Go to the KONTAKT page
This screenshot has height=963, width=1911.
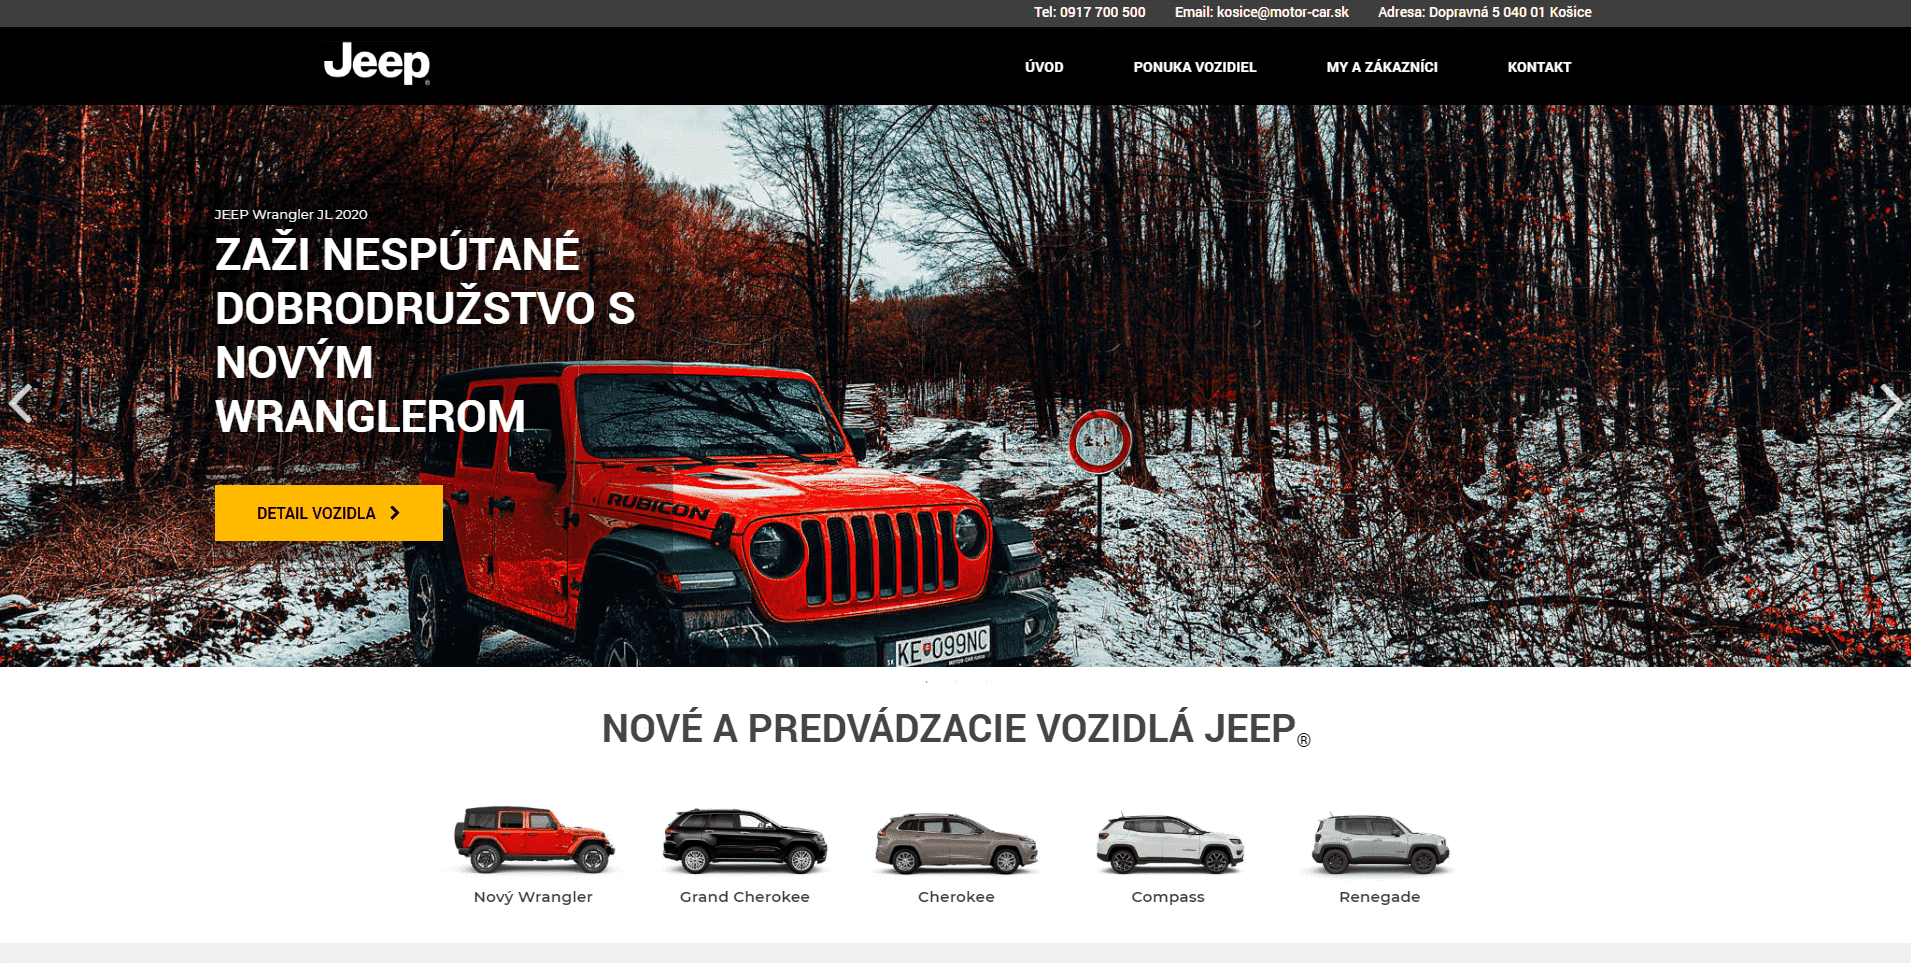[x=1539, y=67]
